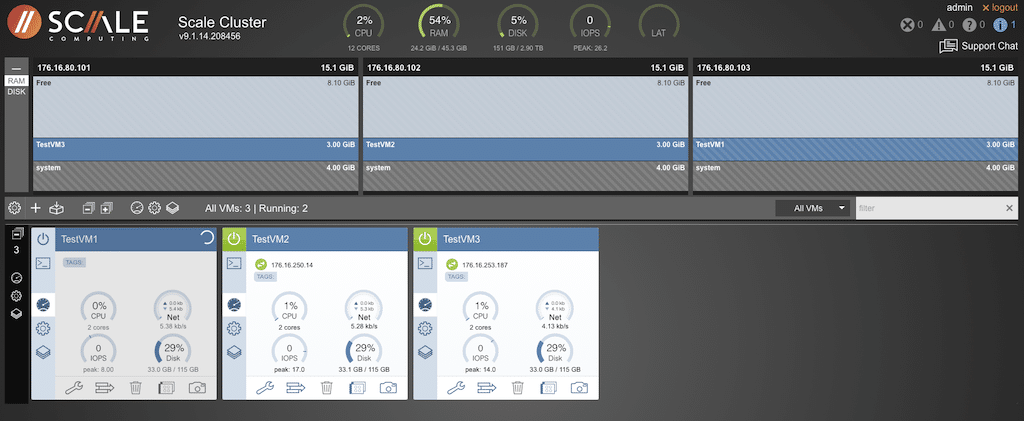The width and height of the screenshot is (1024, 421).
Task: Log out via the logout link
Action: 1000,8
